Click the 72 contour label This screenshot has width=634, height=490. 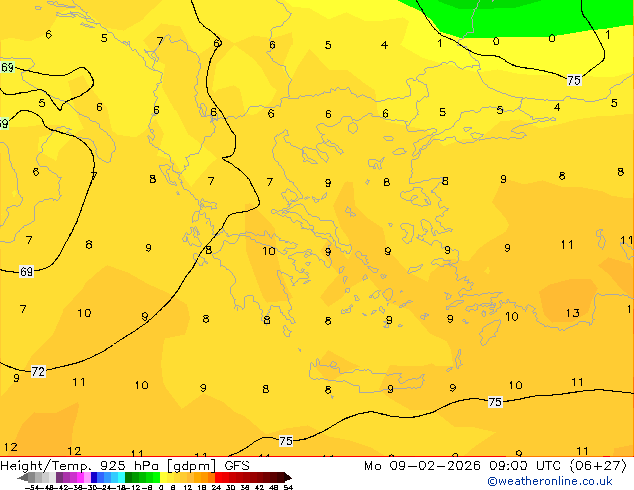38,371
